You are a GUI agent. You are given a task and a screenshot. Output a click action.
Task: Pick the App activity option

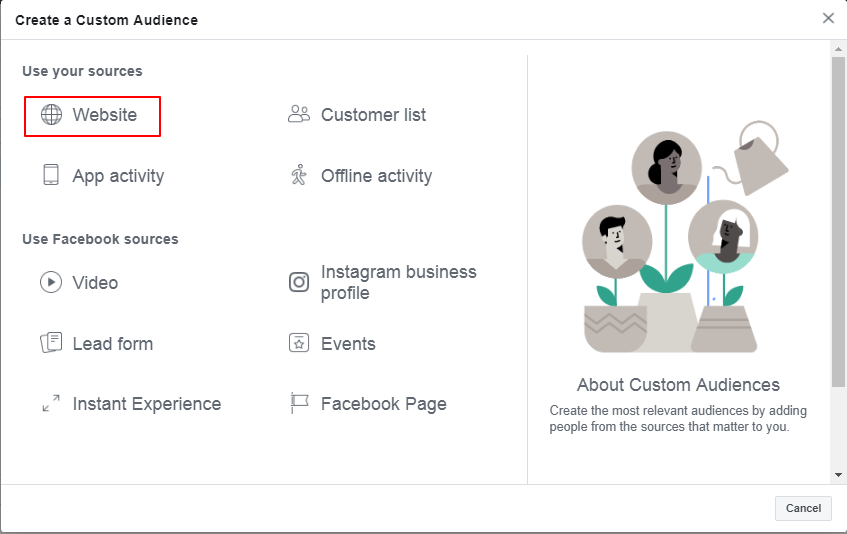click(x=118, y=175)
